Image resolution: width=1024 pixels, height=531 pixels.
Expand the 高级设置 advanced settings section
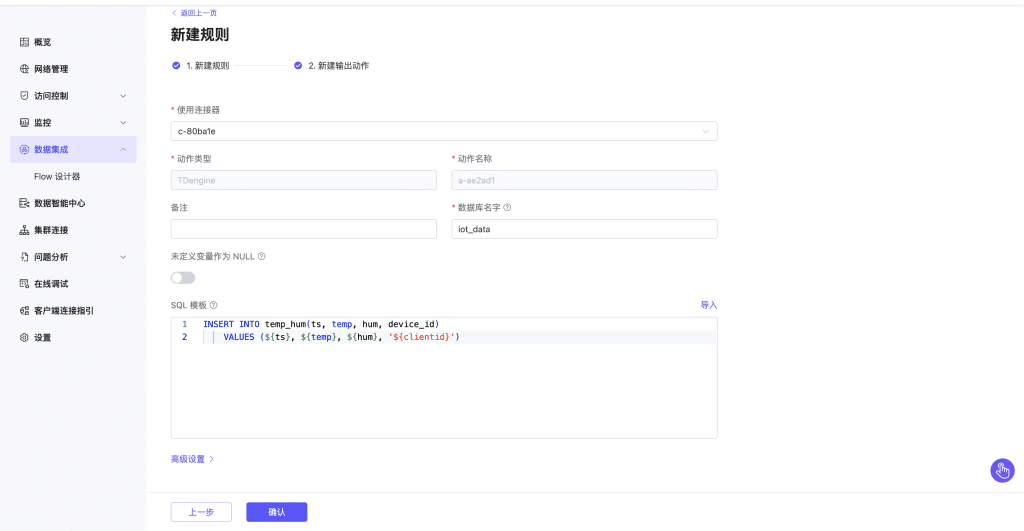[192, 459]
